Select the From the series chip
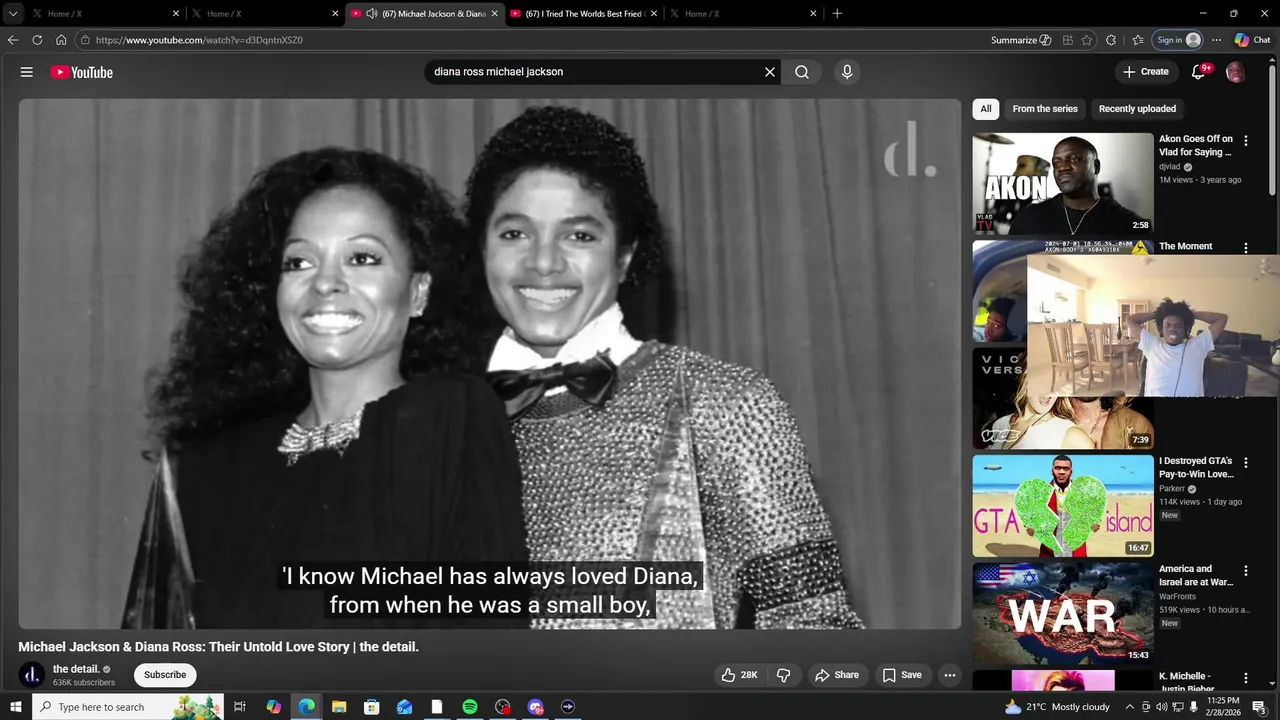The image size is (1280, 720). pos(1045,109)
